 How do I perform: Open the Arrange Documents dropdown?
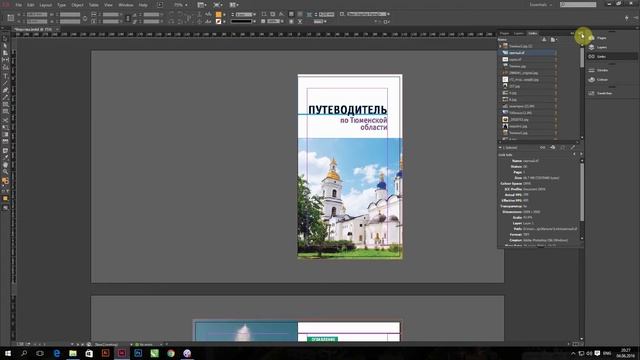tap(233, 5)
